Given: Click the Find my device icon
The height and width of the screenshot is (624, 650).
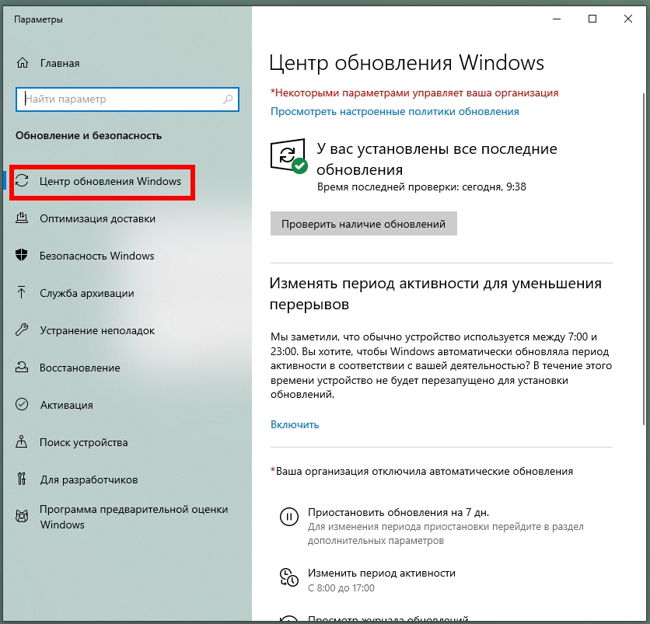Looking at the screenshot, I should pyautogui.click(x=22, y=442).
